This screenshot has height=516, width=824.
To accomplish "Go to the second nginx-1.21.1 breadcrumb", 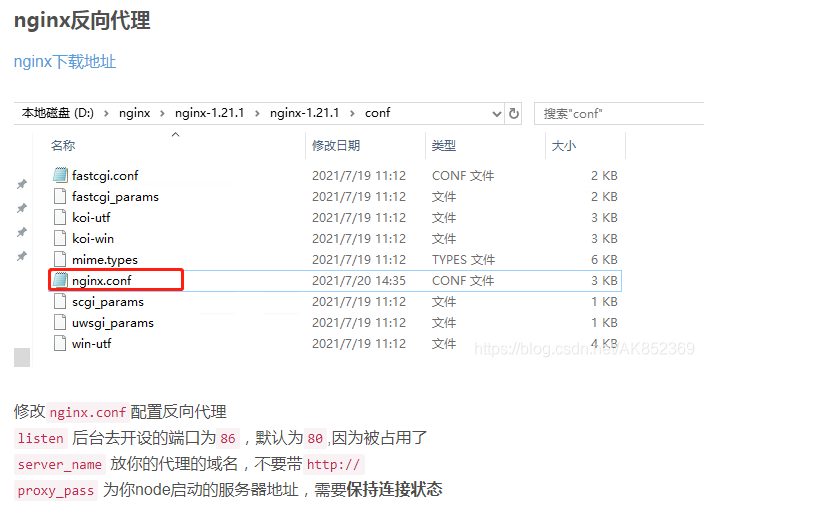I will 304,113.
